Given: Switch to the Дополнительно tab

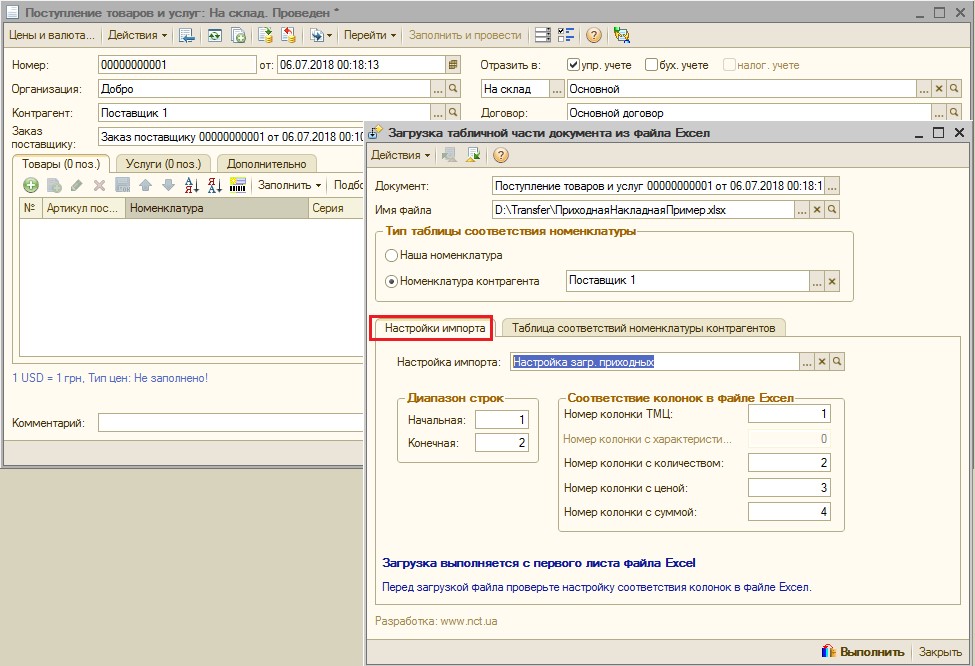Looking at the screenshot, I should click(x=267, y=164).
